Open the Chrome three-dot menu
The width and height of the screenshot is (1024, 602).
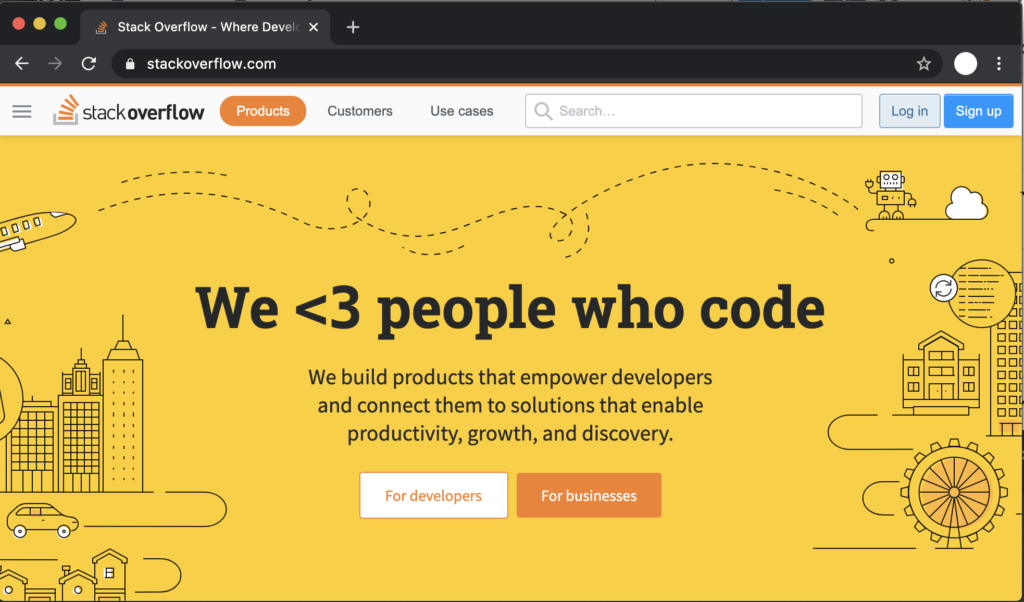click(x=999, y=63)
